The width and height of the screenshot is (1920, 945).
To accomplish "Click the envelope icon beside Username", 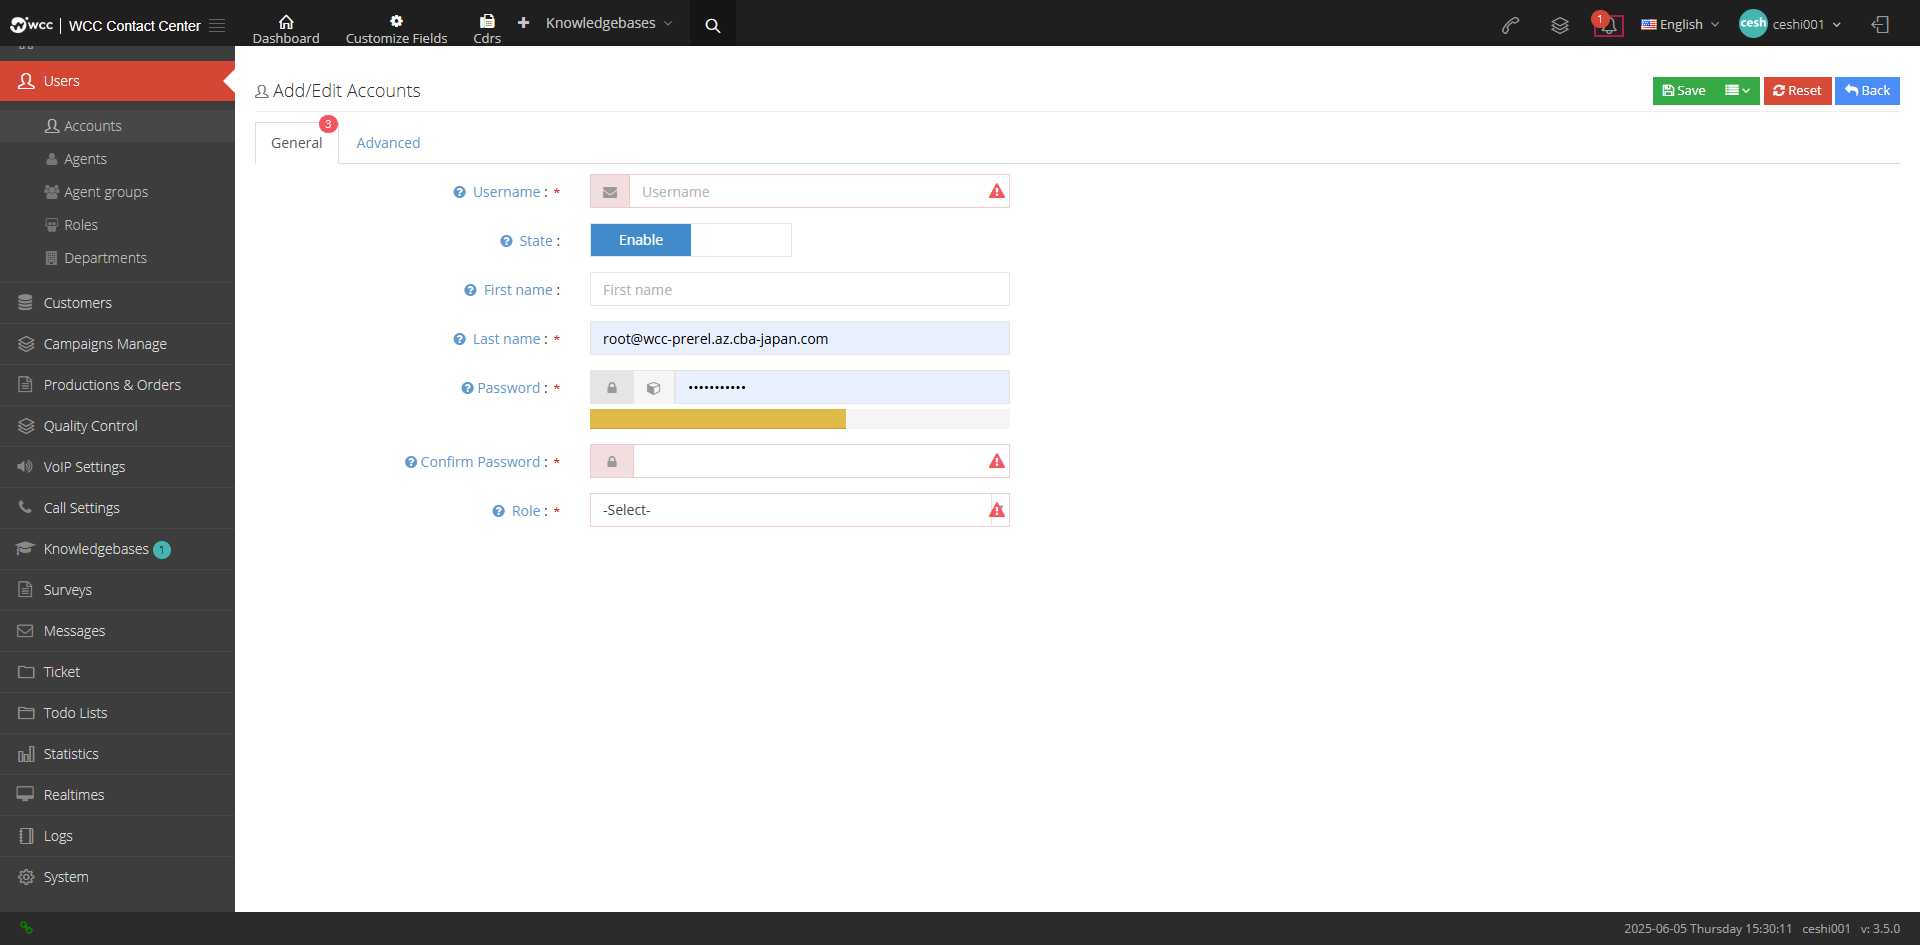I will (x=610, y=192).
